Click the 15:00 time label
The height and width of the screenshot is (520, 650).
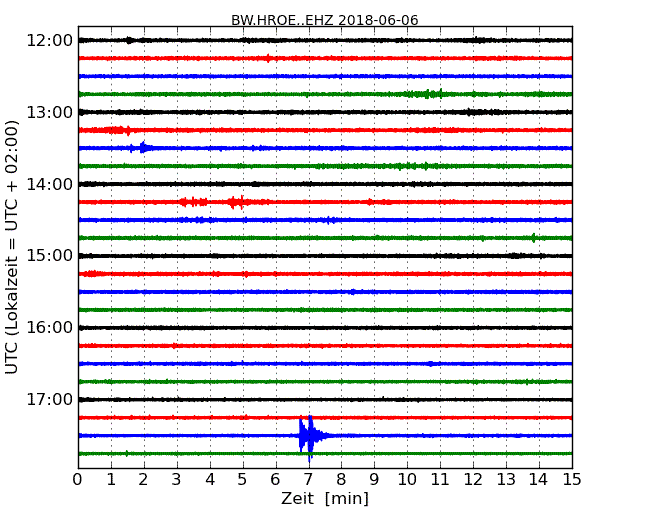tap(50, 255)
